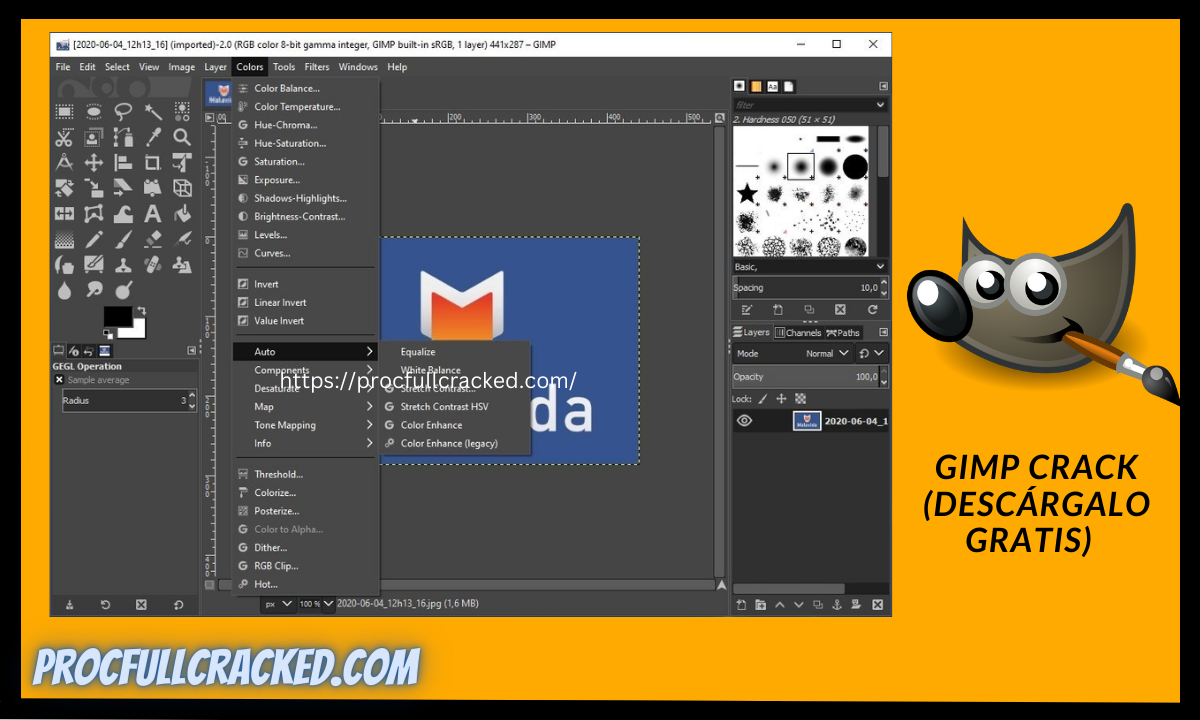Screen dimensions: 1200x720
Task: Select the Align tool
Action: pyautogui.click(x=123, y=162)
